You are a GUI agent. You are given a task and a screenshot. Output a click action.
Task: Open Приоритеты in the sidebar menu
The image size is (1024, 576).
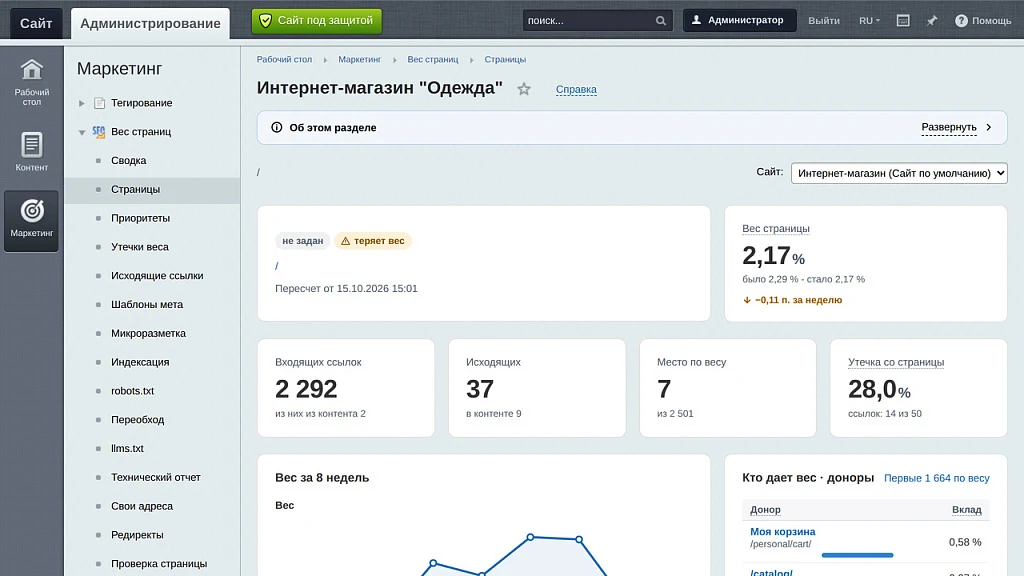pos(140,218)
